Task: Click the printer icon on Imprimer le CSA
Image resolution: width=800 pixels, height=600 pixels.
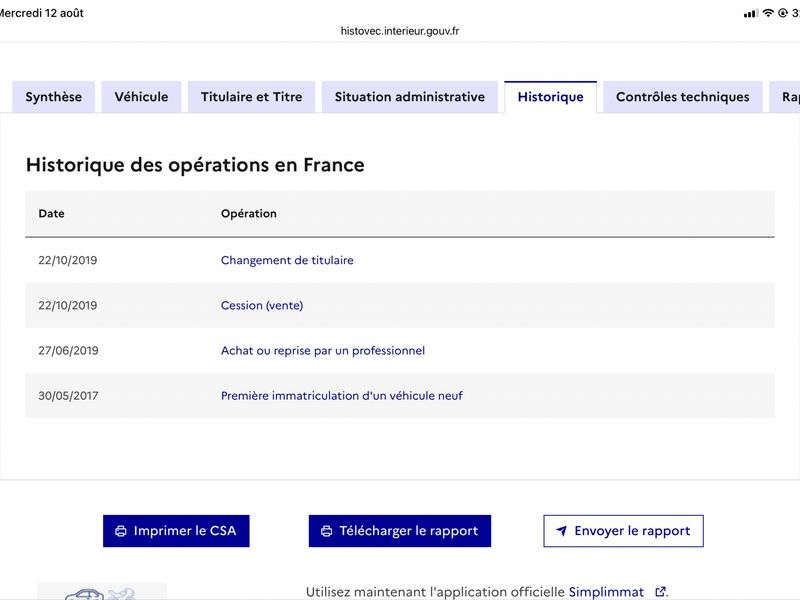Action: [121, 531]
